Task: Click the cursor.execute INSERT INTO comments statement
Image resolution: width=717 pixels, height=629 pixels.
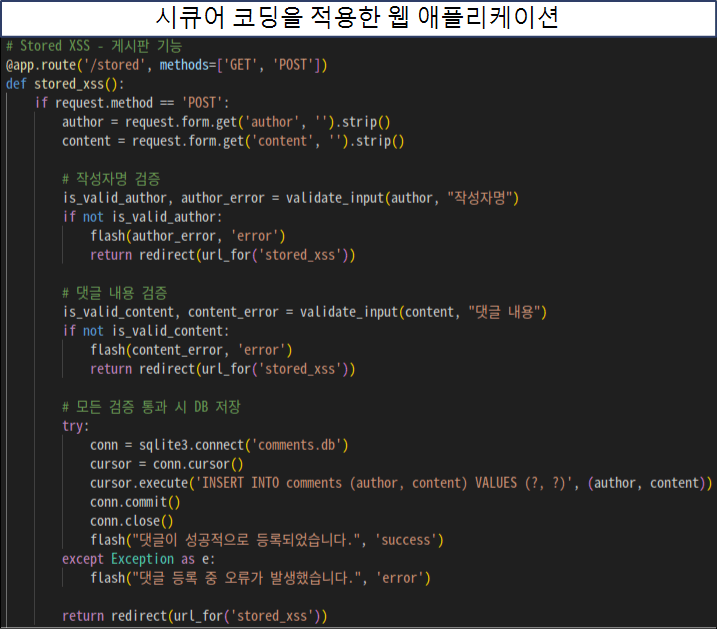Action: (400, 483)
